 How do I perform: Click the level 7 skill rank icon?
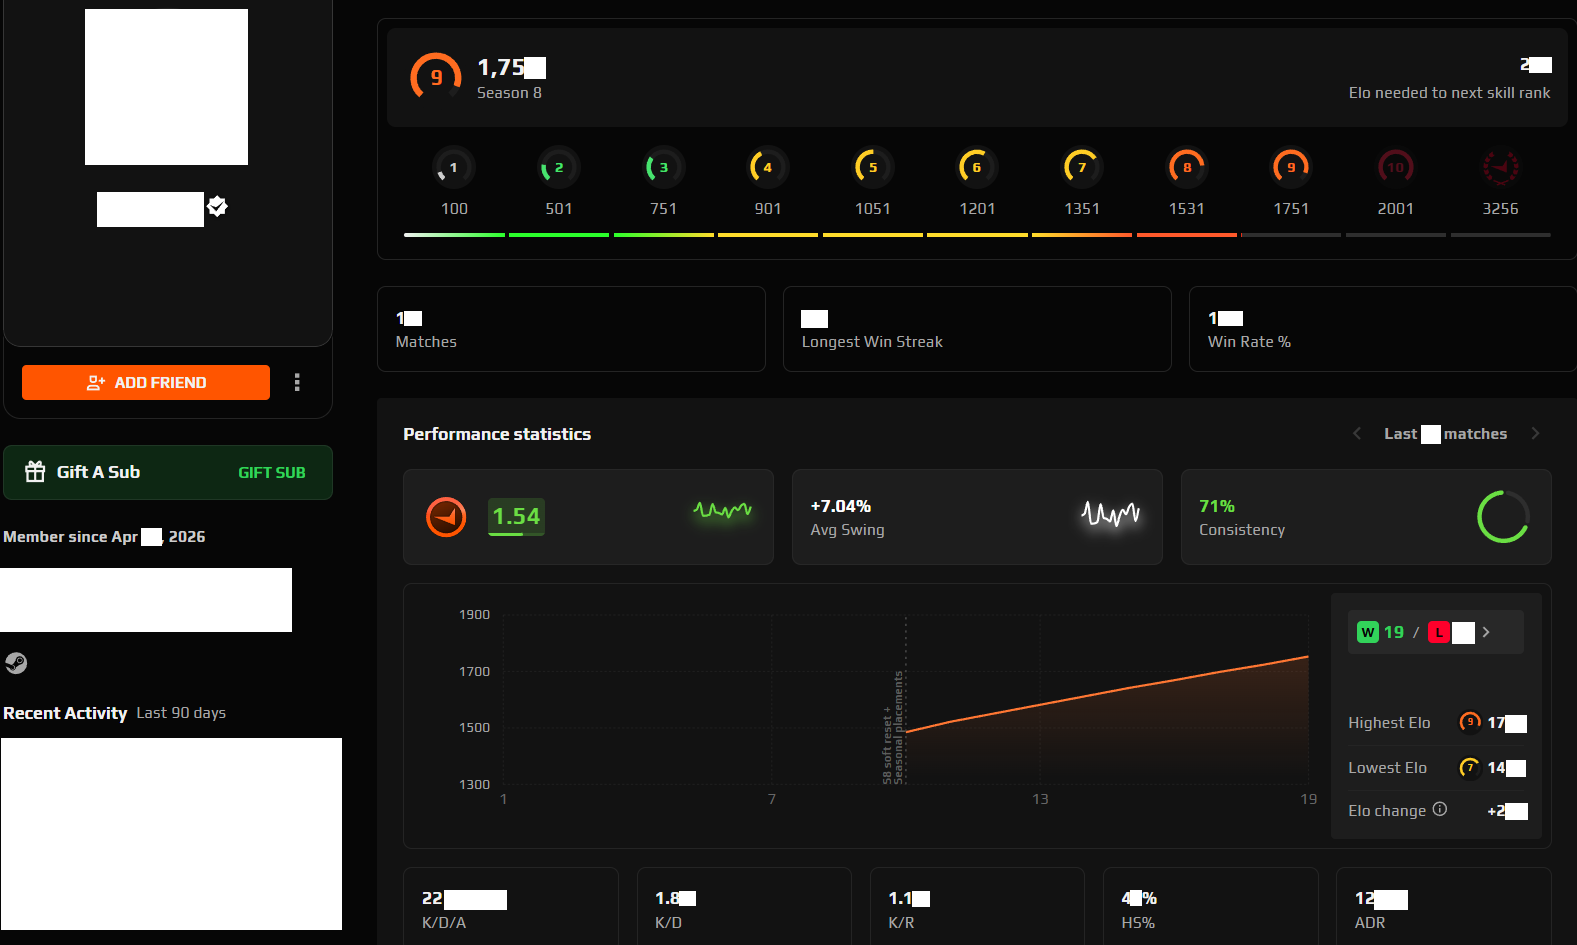[1081, 168]
